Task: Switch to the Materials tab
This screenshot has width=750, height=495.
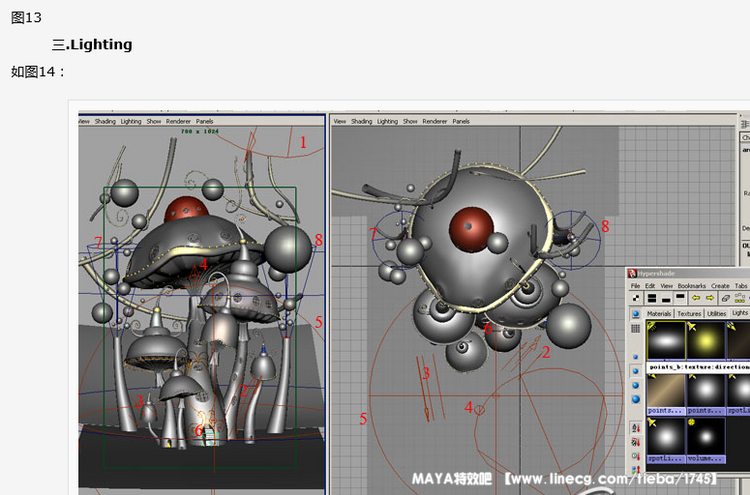Action: pyautogui.click(x=659, y=314)
